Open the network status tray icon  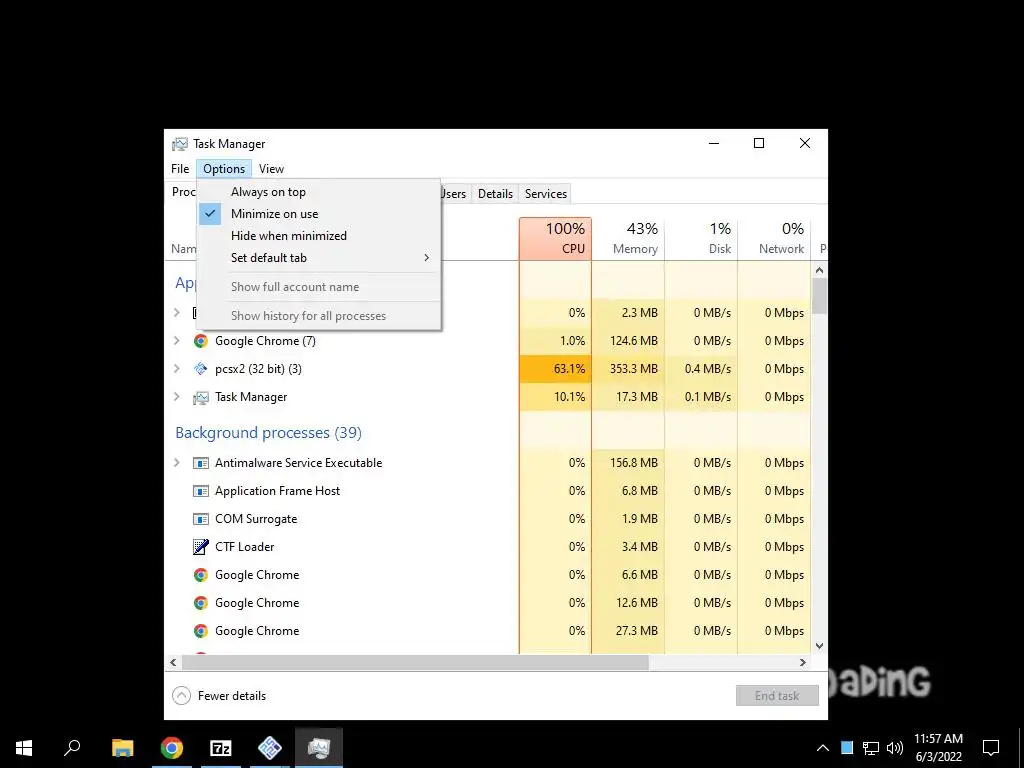tap(871, 748)
